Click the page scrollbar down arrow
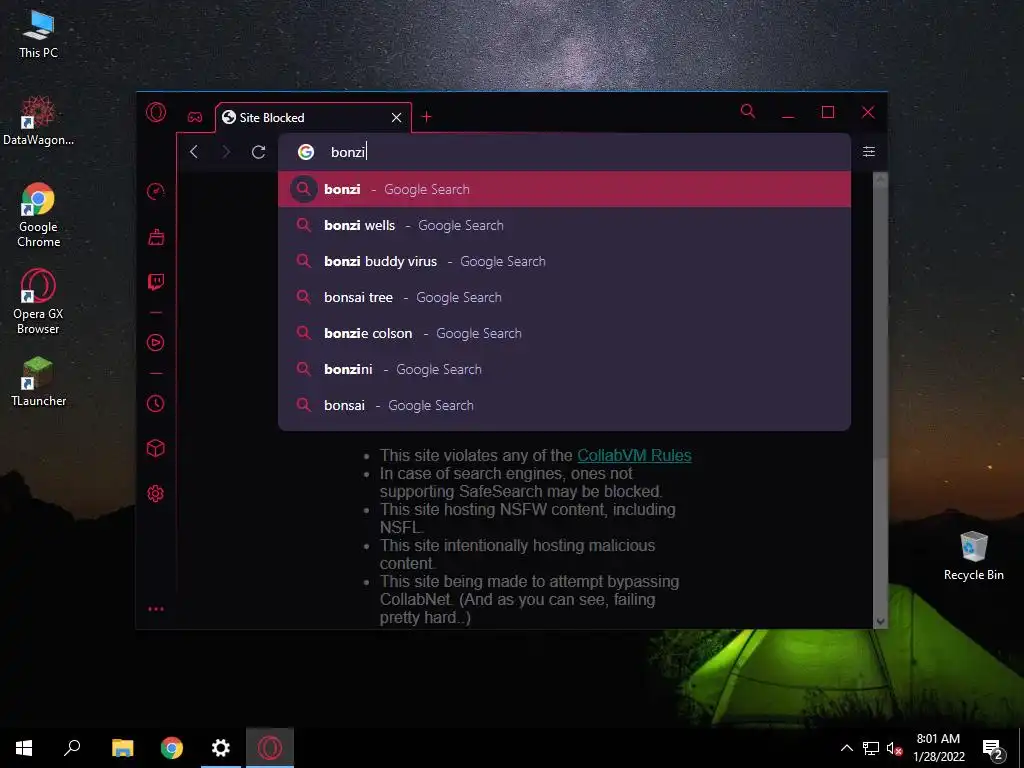The width and height of the screenshot is (1024, 768). [x=880, y=621]
